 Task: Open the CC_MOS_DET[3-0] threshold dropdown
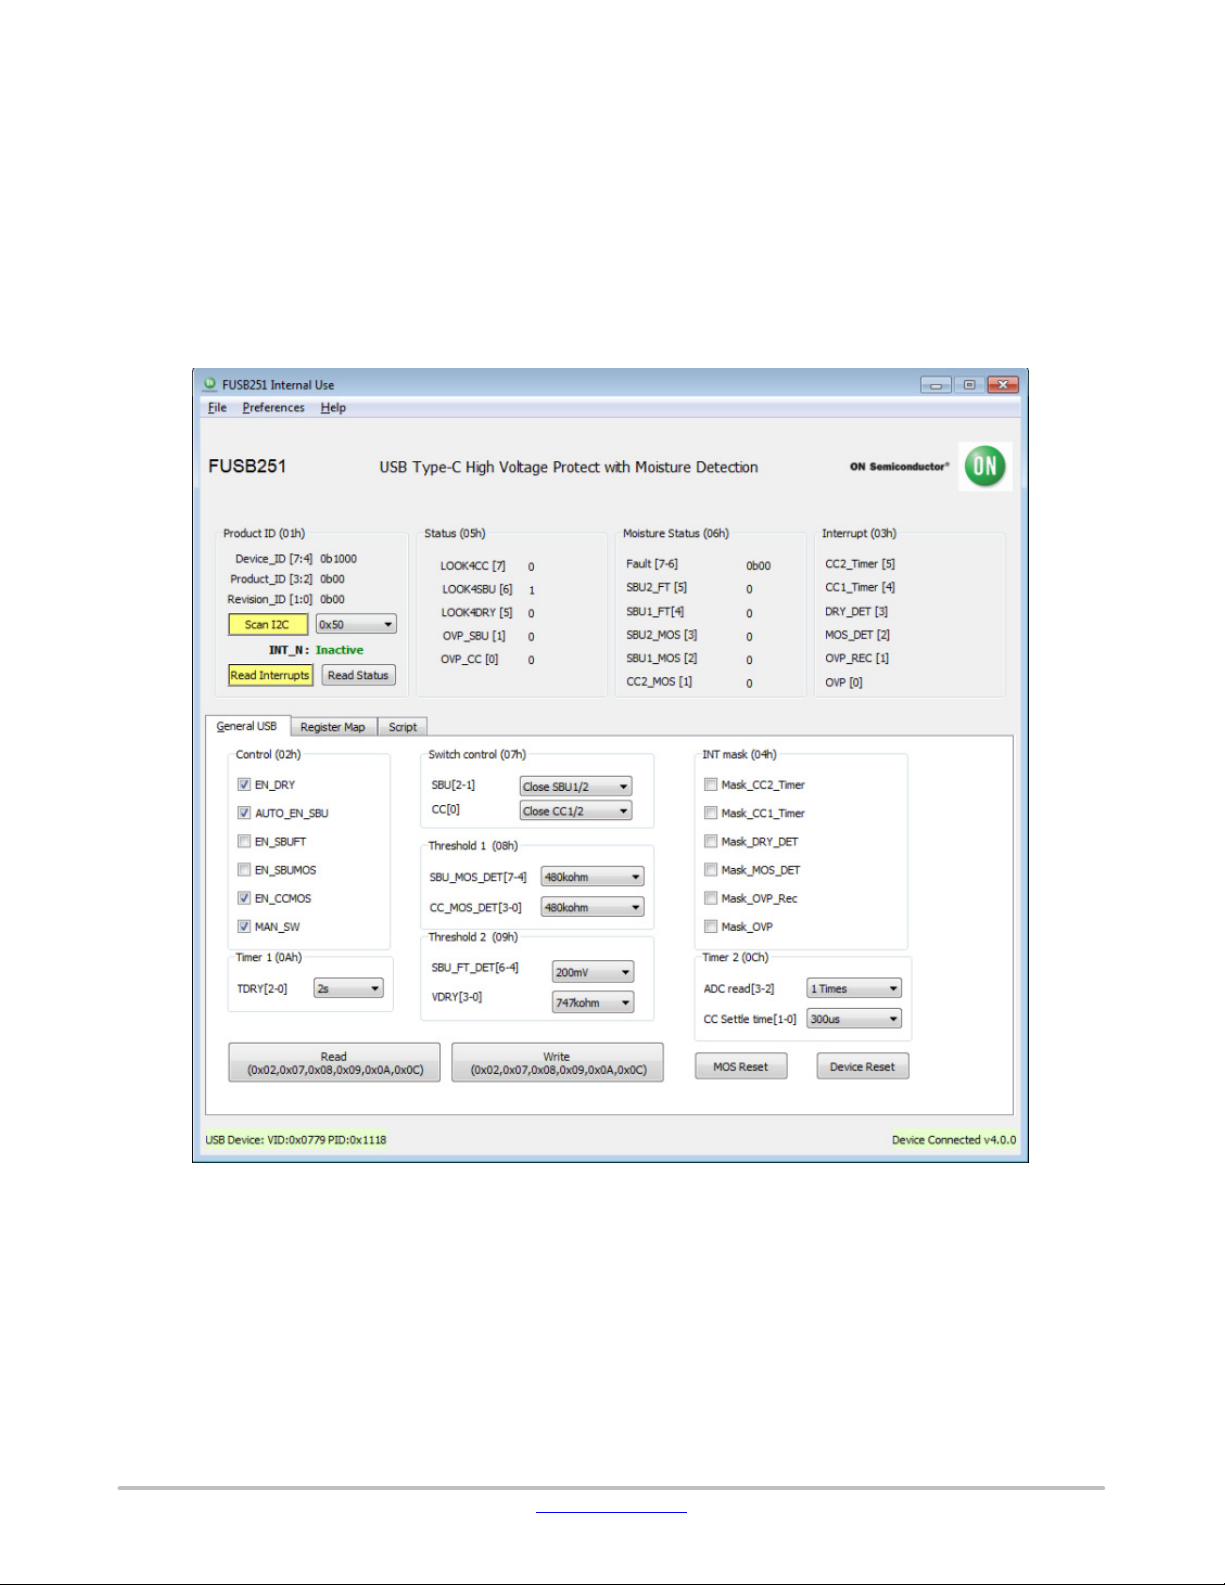point(592,908)
